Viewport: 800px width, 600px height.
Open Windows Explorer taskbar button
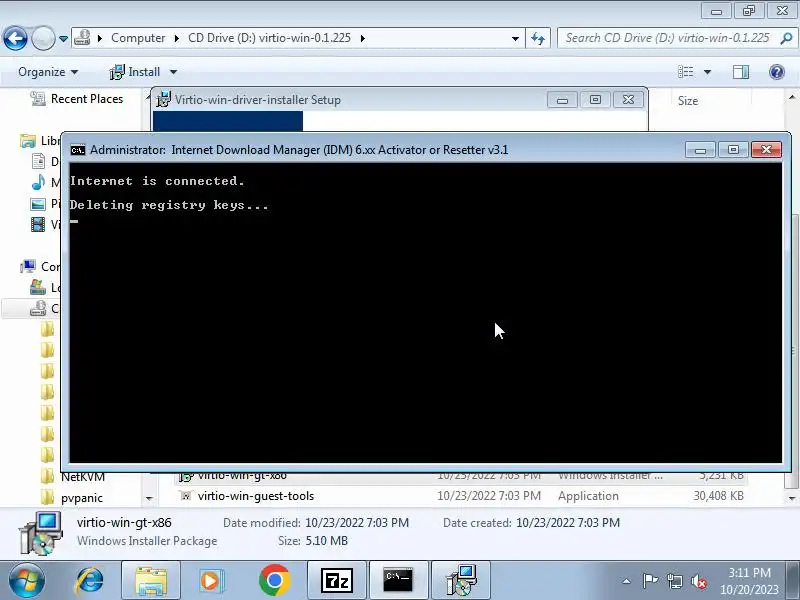tap(151, 581)
